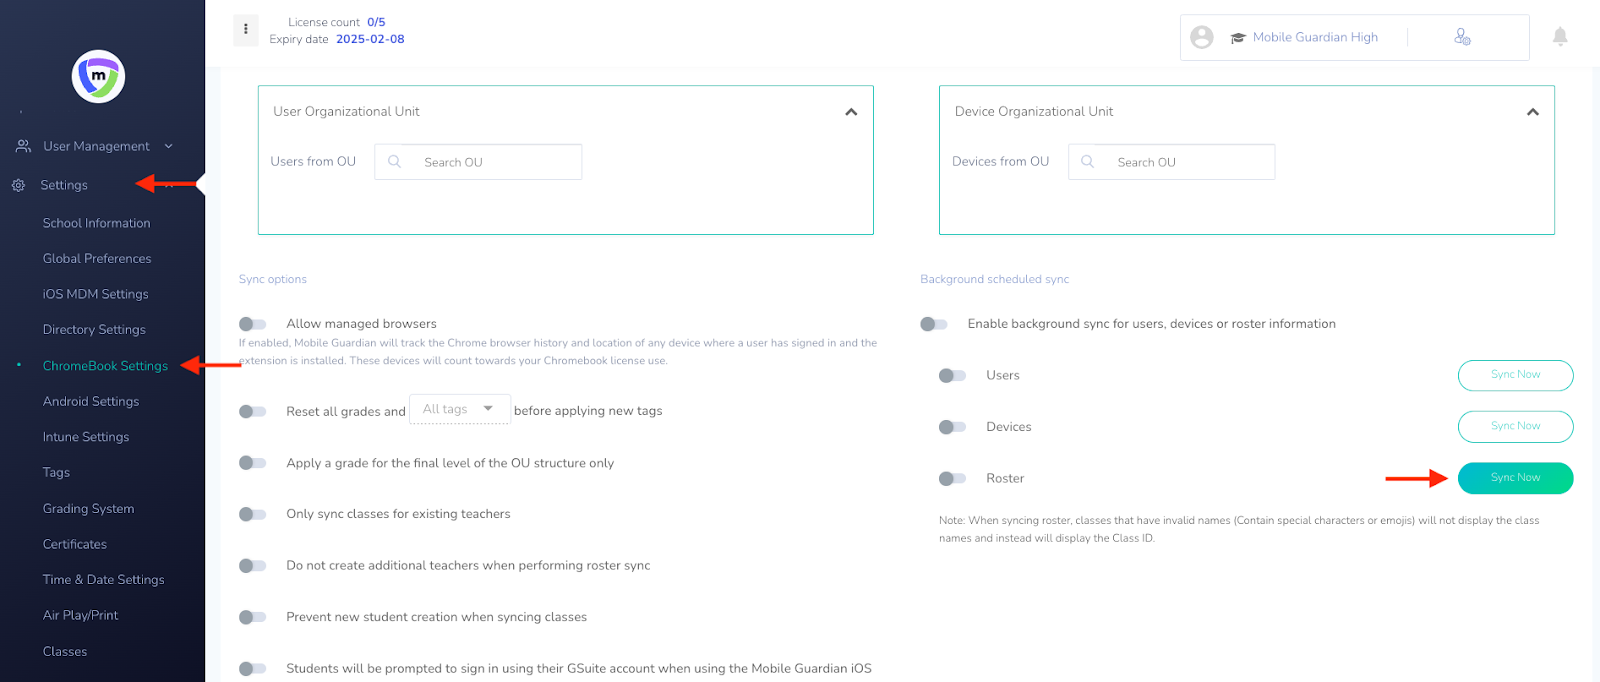The height and width of the screenshot is (682, 1600).
Task: Click User Management in the sidebar
Action: pos(96,146)
